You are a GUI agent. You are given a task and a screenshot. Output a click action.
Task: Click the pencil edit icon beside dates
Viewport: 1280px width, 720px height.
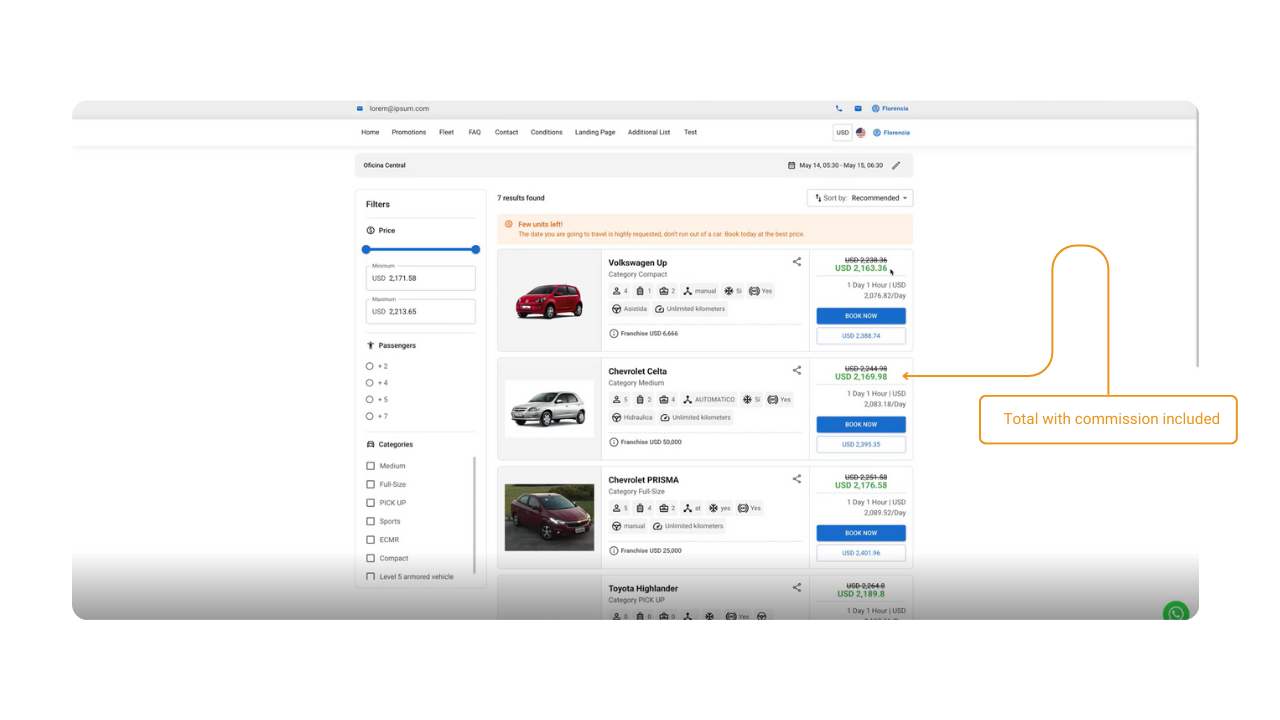click(x=896, y=166)
